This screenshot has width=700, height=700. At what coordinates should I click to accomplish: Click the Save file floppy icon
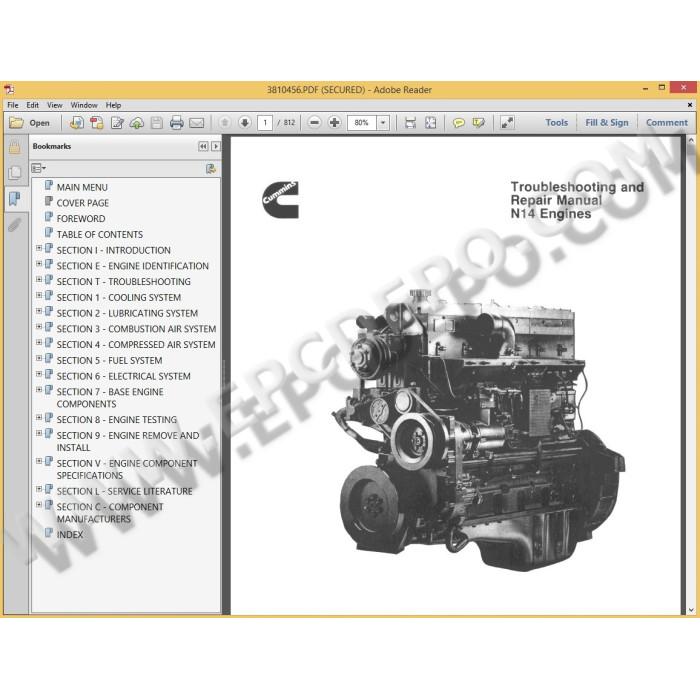point(157,122)
